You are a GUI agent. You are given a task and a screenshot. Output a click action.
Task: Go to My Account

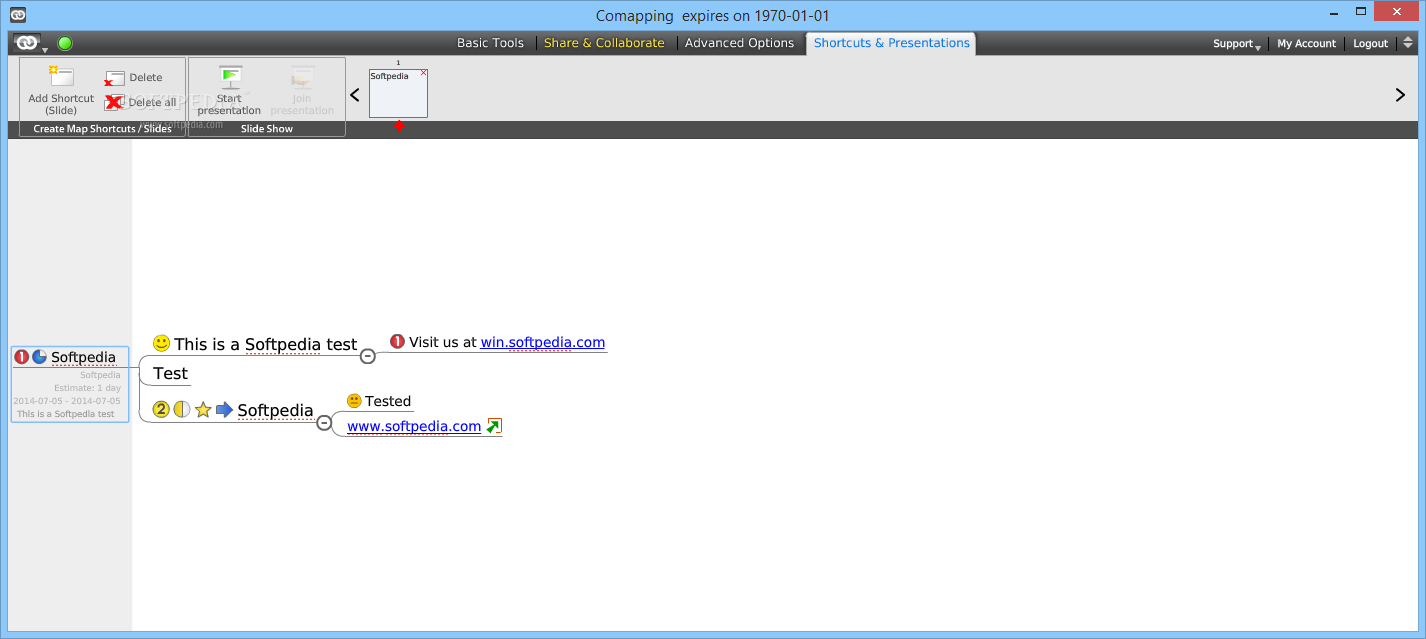pos(1306,44)
